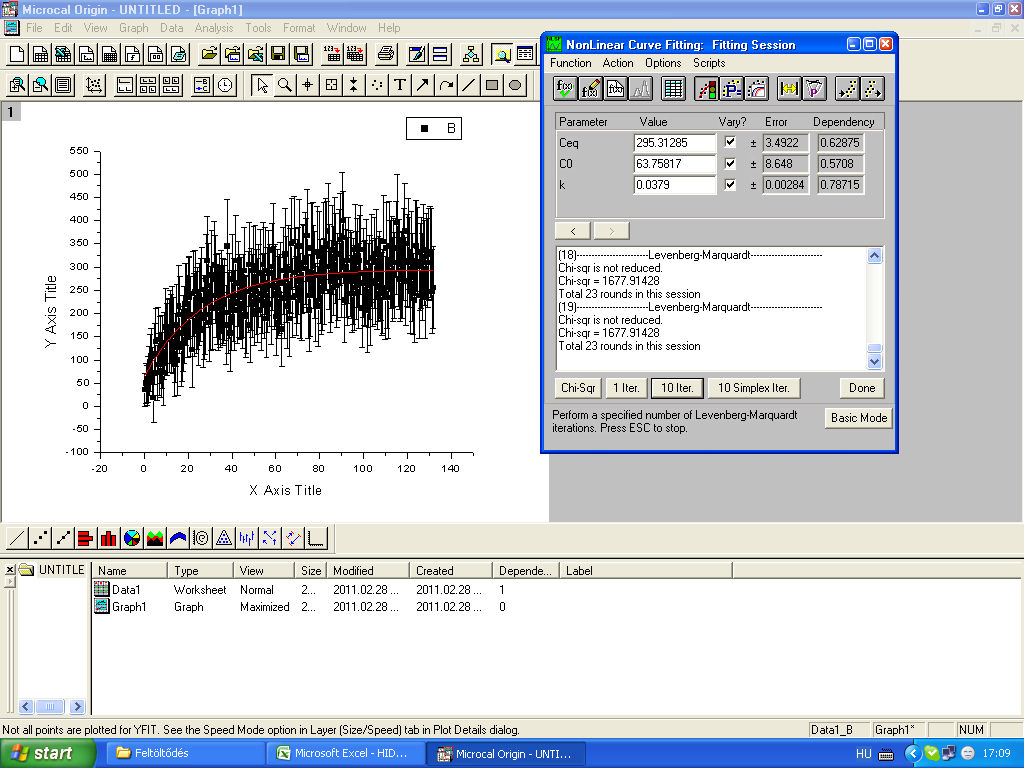Click the 10 Iter. button
This screenshot has height=768, width=1024.
coord(677,388)
